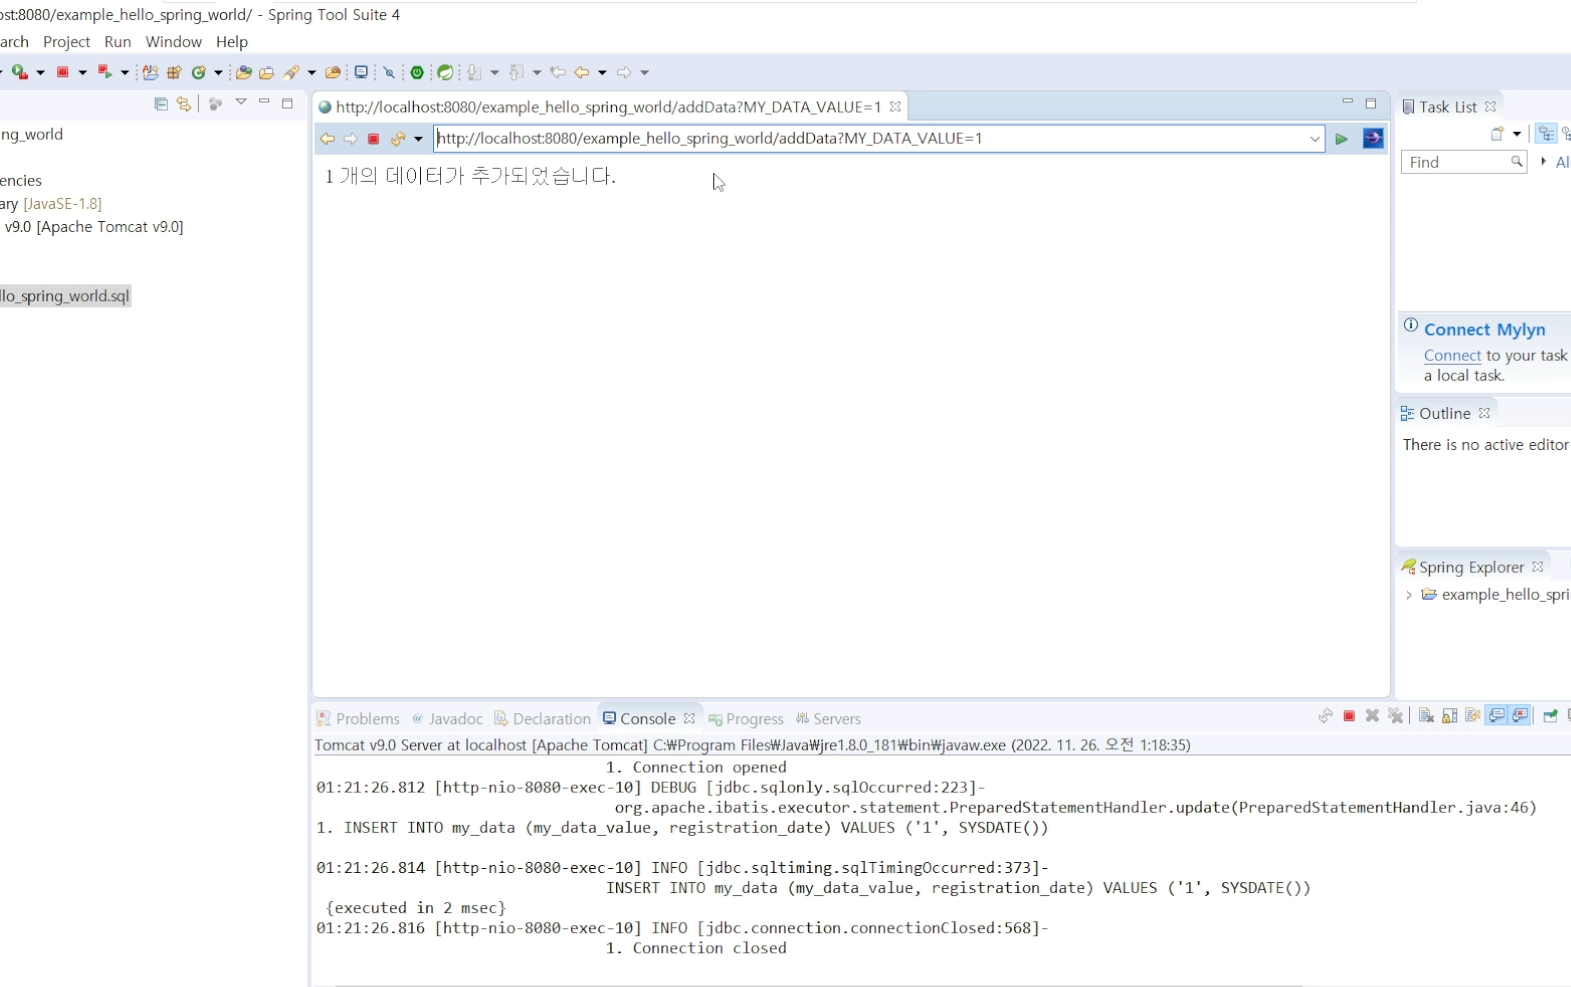Screen dimensions: 1571x987
Task: Toggle Show Console on standard output
Action: point(1496,716)
